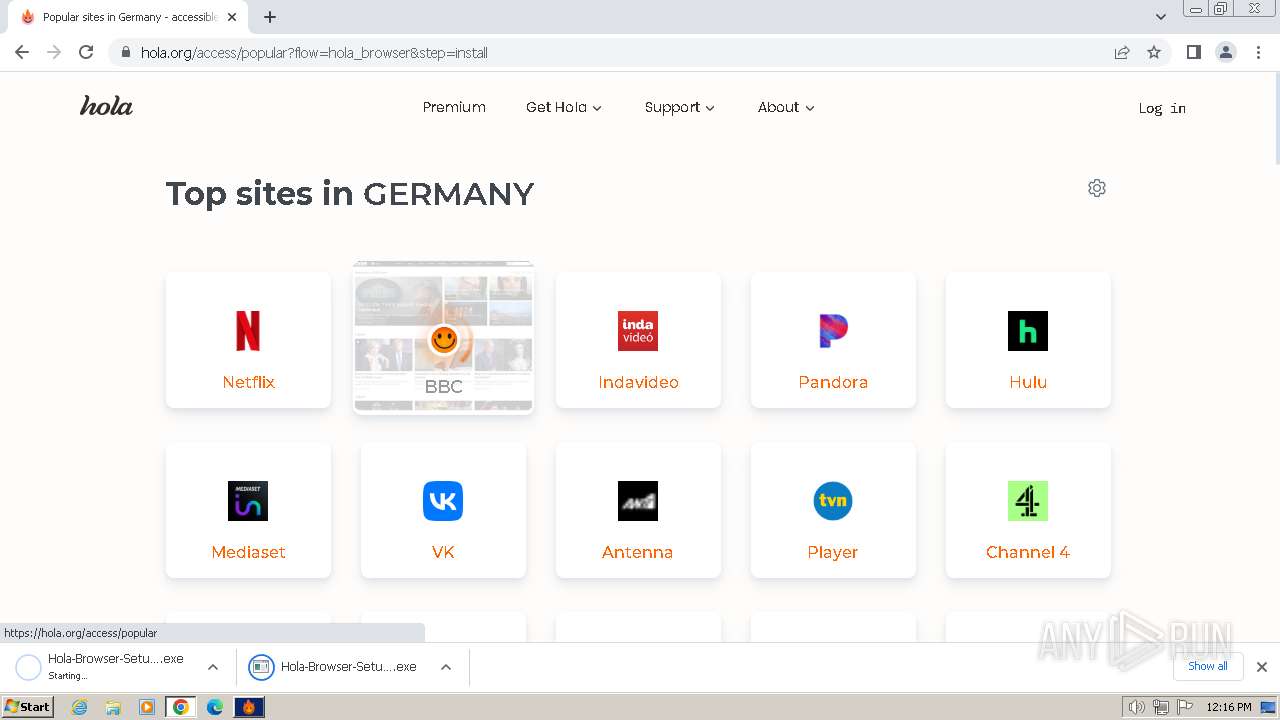
Task: Open the Premium menu link
Action: [x=454, y=107]
